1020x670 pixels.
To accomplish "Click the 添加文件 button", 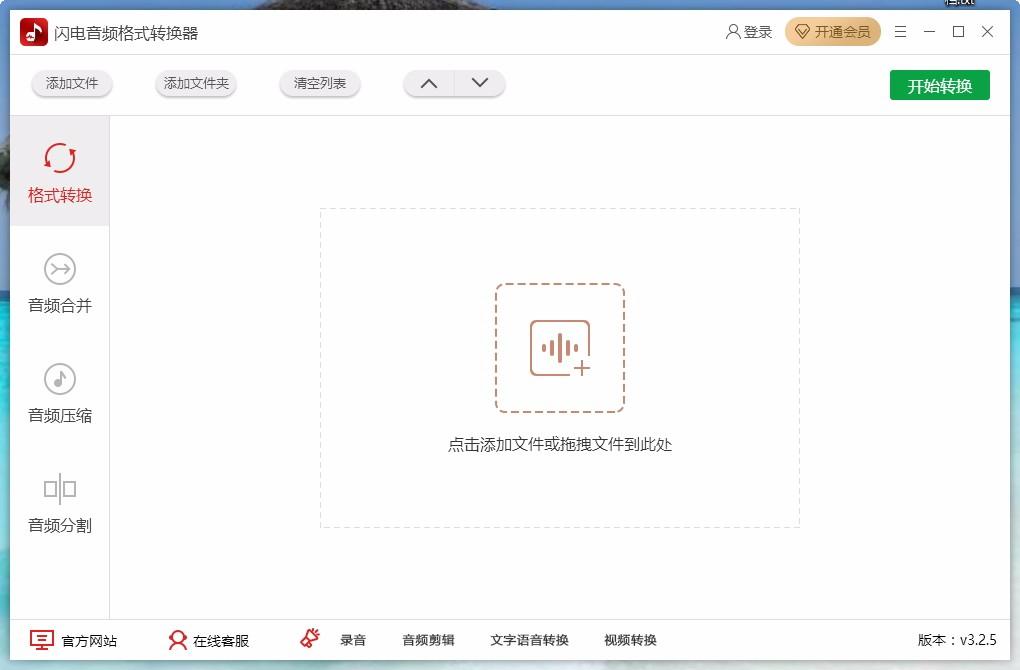I will point(72,83).
